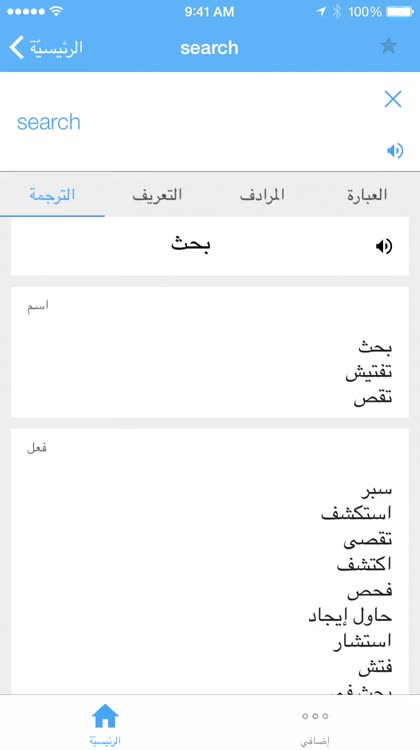Viewport: 420px width, 750px height.
Task: Tap the battery indicator in status bar
Action: click(400, 11)
